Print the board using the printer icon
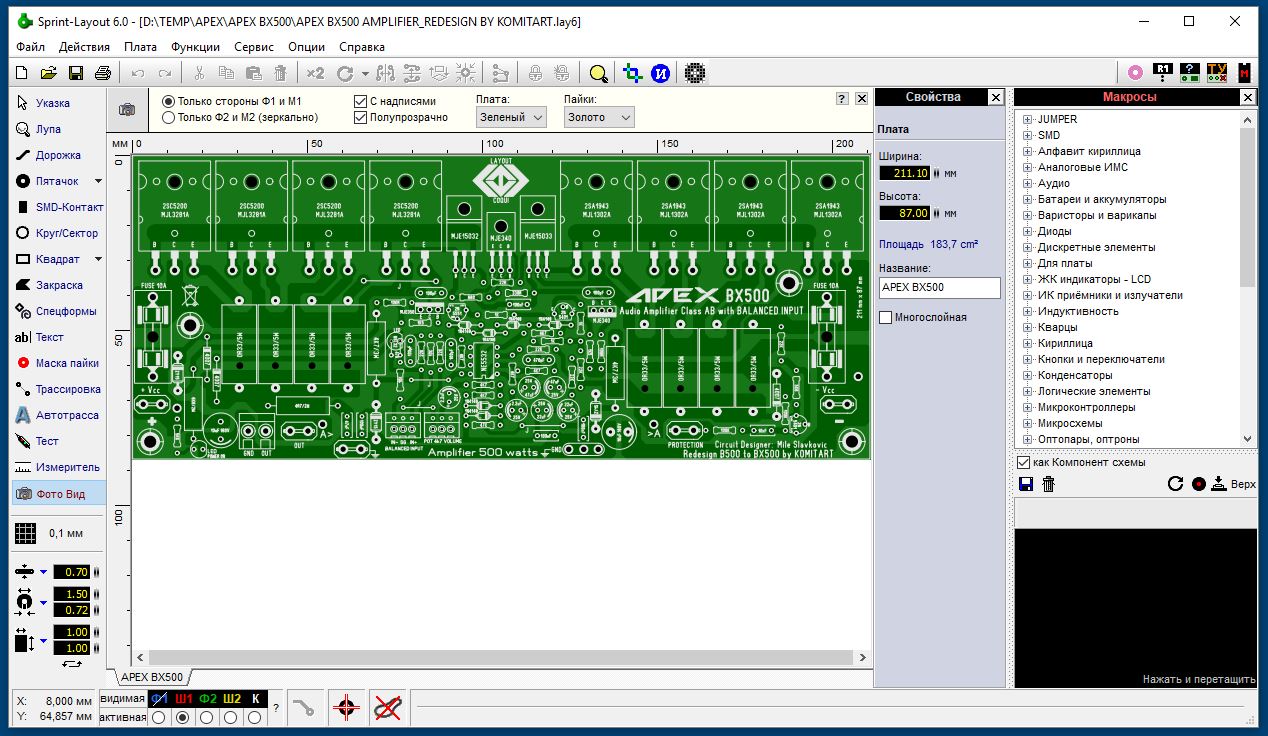This screenshot has height=736, width=1268. 102,73
